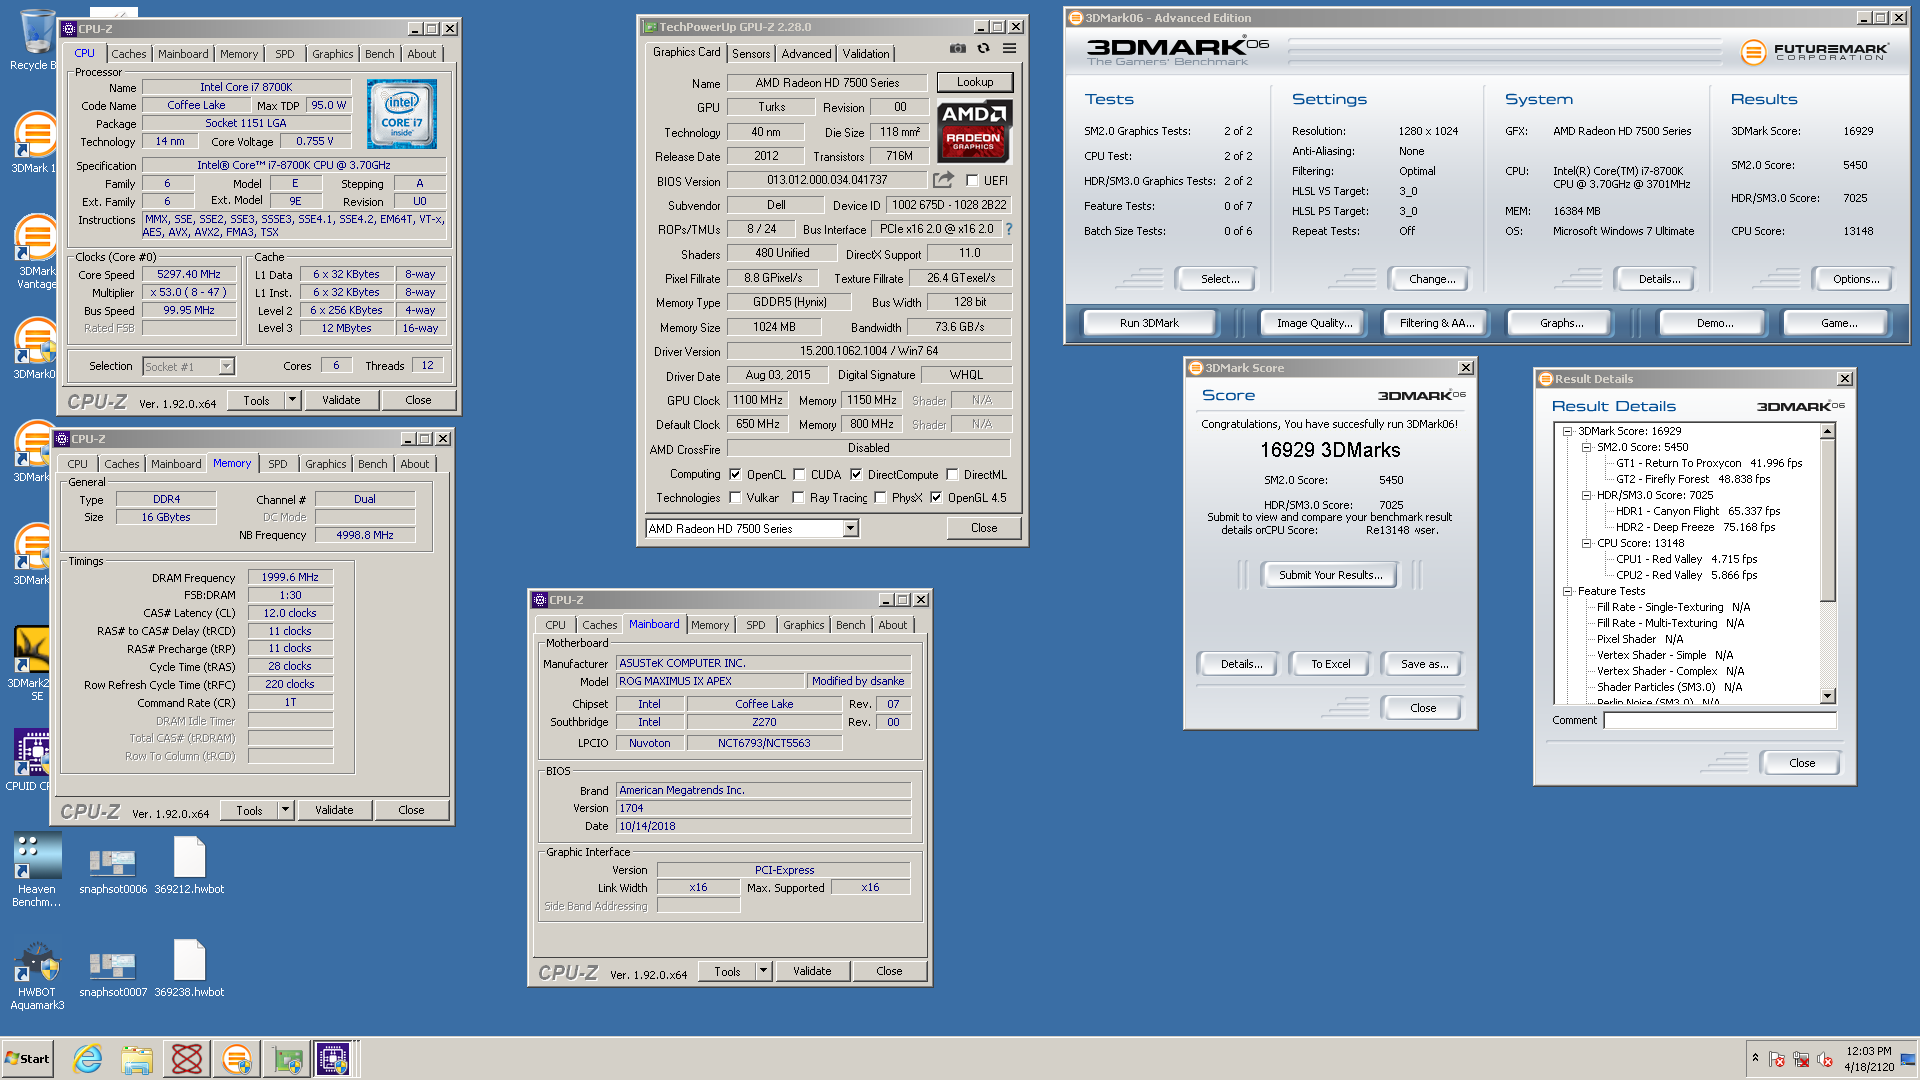The width and height of the screenshot is (1920, 1080).
Task: Toggle the CUDA checkbox
Action: [799, 474]
